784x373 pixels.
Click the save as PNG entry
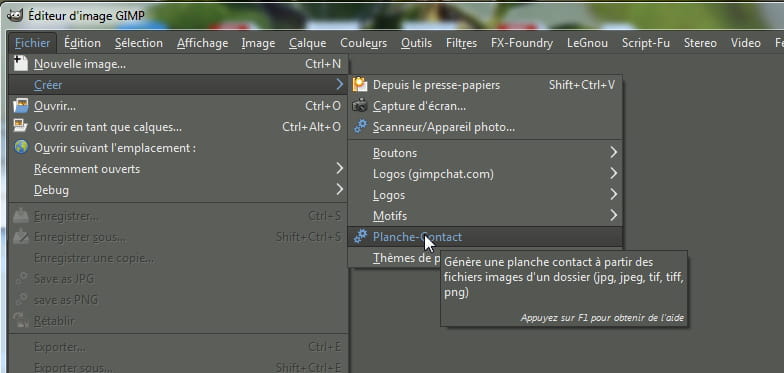pos(178,300)
